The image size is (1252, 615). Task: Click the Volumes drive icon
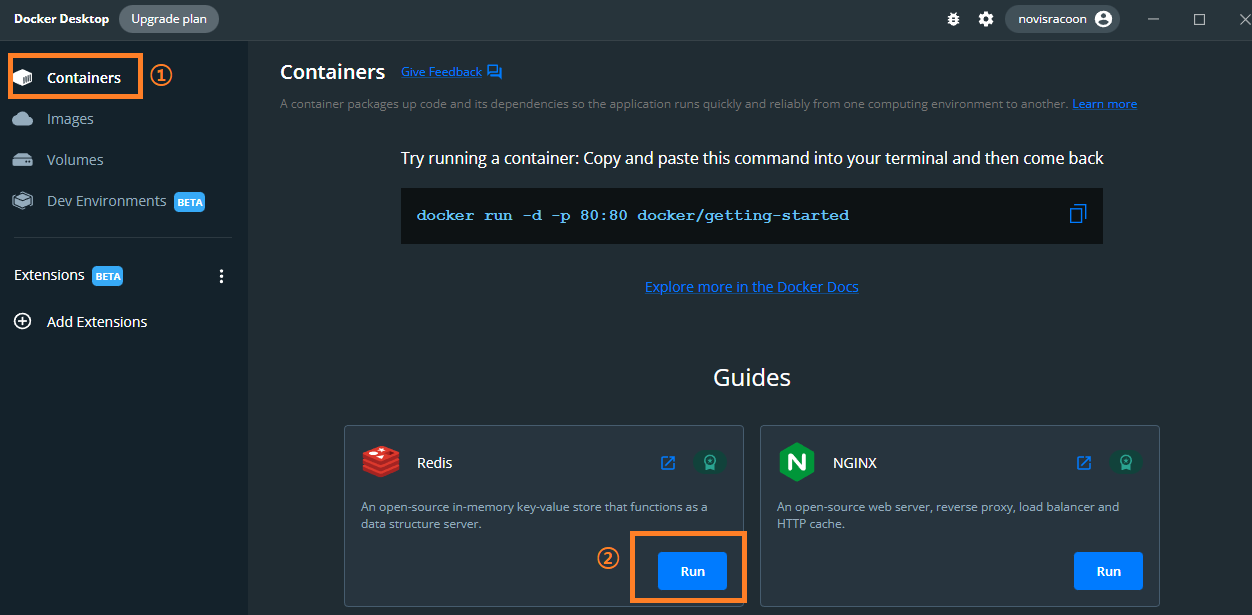[23, 160]
